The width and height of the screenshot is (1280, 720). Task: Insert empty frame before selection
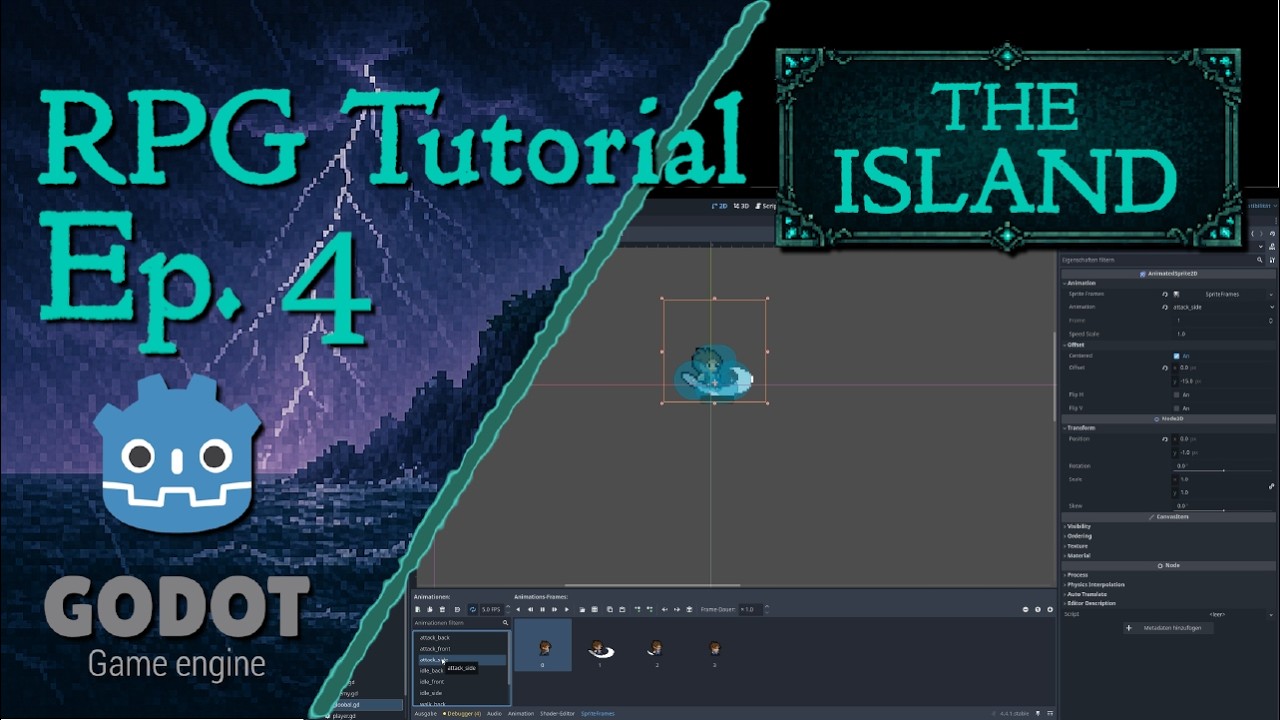(637, 609)
